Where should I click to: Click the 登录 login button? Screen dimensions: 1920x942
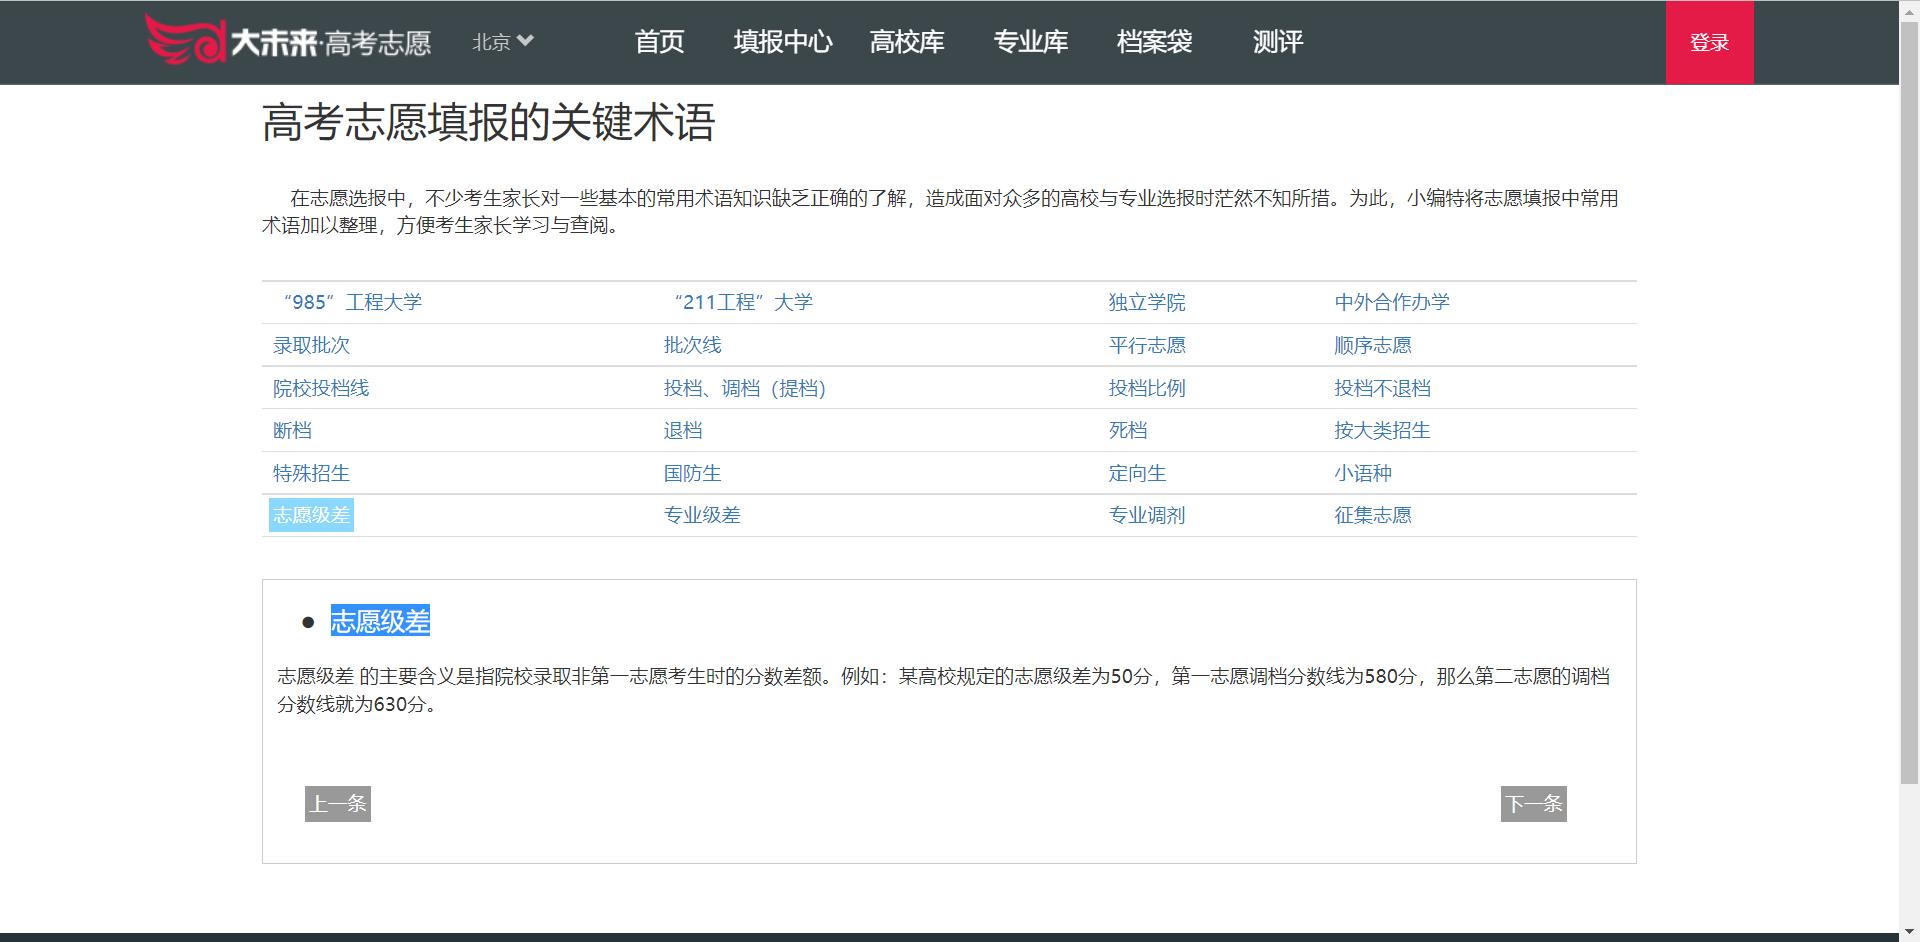point(1709,42)
